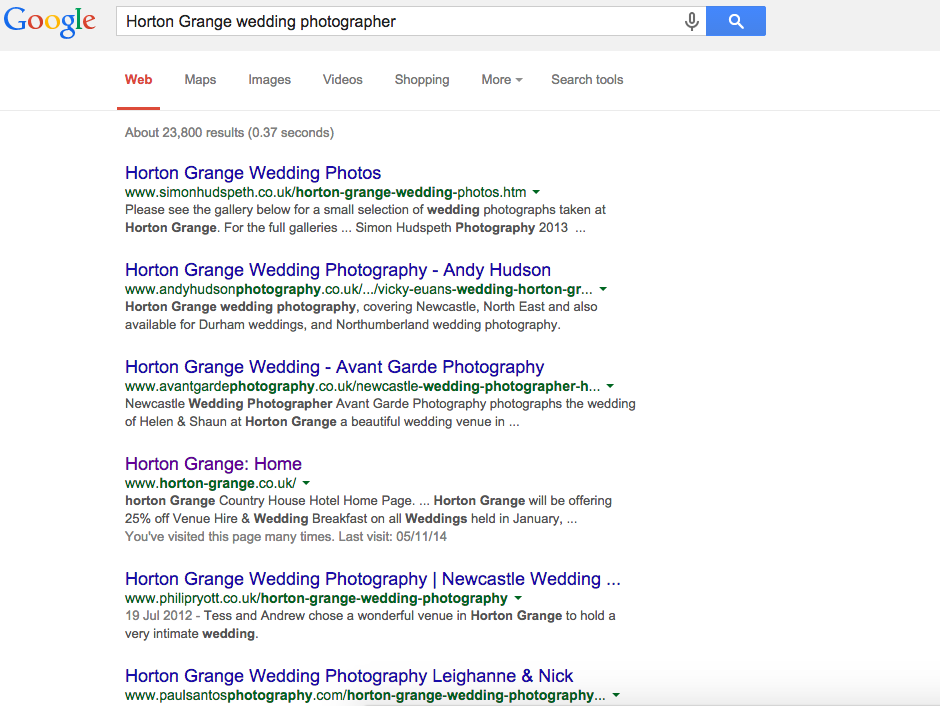Expand the arrow beside the paulsantosphotography.com URL
This screenshot has height=706, width=940.
(616, 695)
